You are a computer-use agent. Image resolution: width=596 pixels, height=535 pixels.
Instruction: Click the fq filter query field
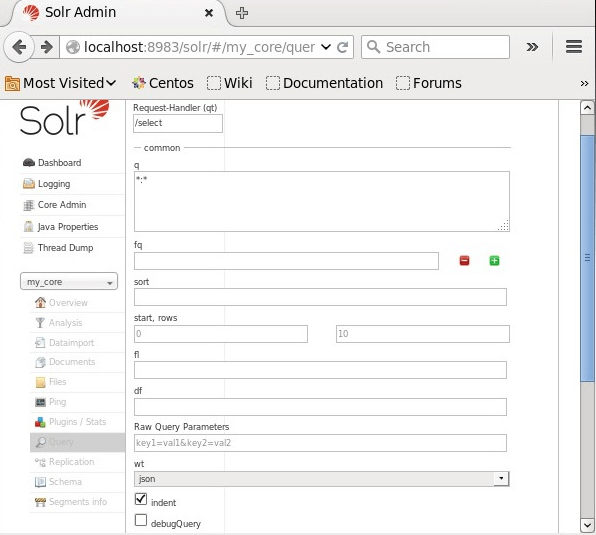[286, 261]
